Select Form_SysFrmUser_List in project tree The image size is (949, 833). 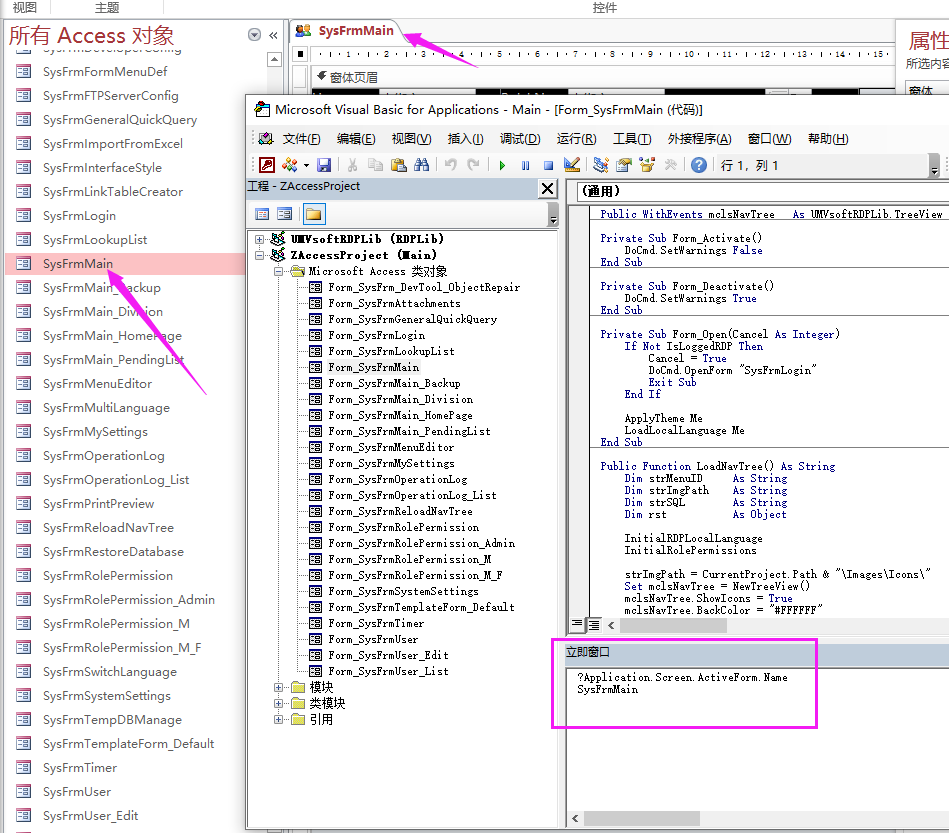click(x=388, y=671)
